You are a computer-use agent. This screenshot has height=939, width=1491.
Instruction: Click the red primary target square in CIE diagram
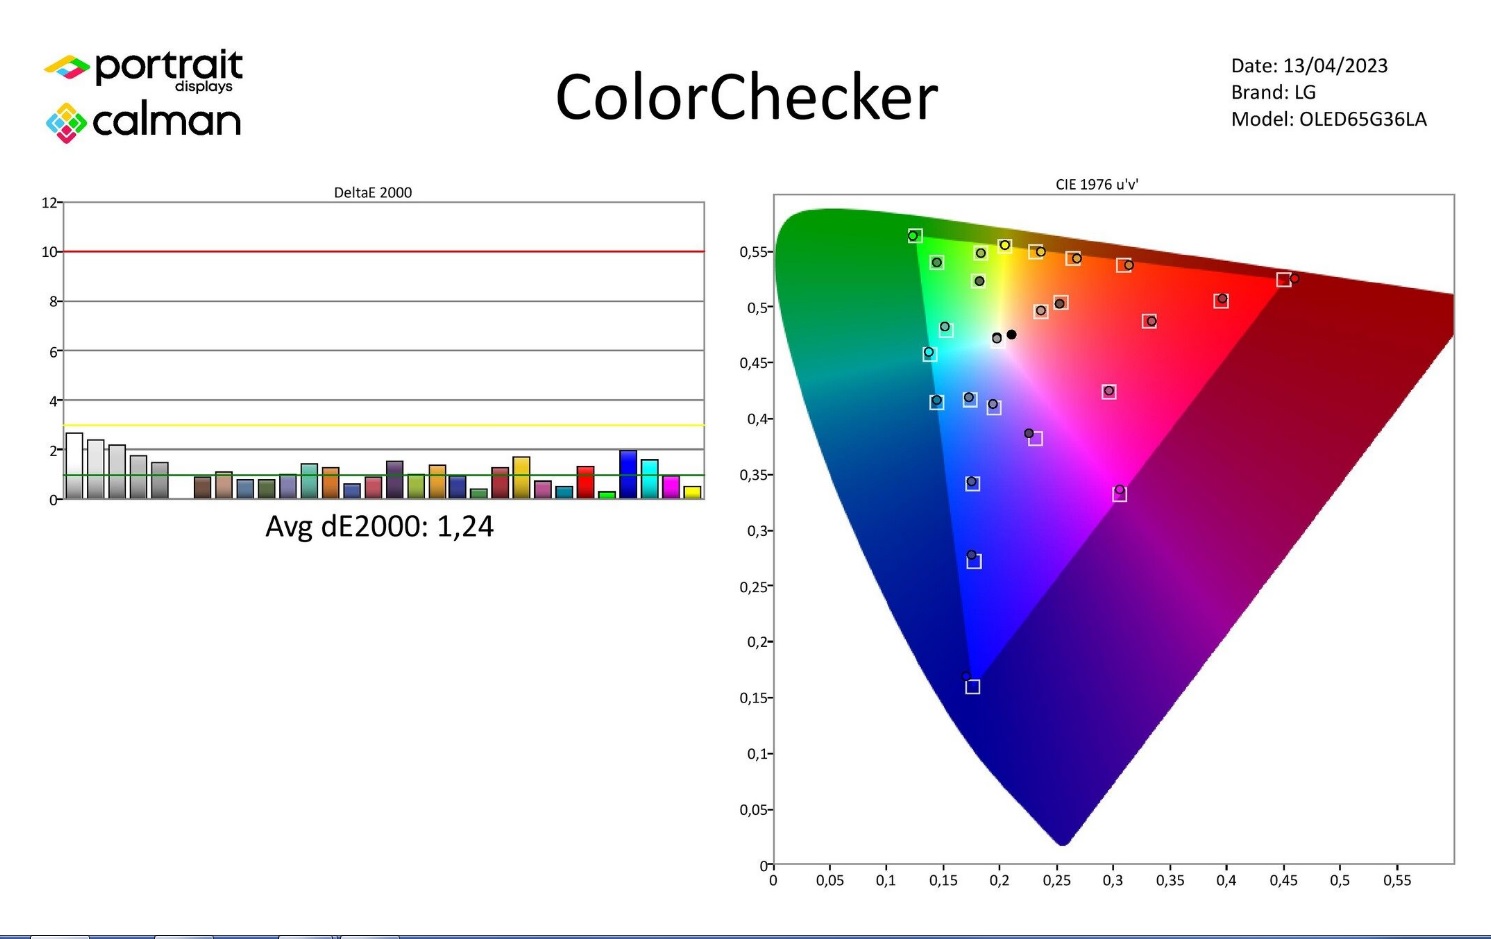pyautogui.click(x=1284, y=280)
